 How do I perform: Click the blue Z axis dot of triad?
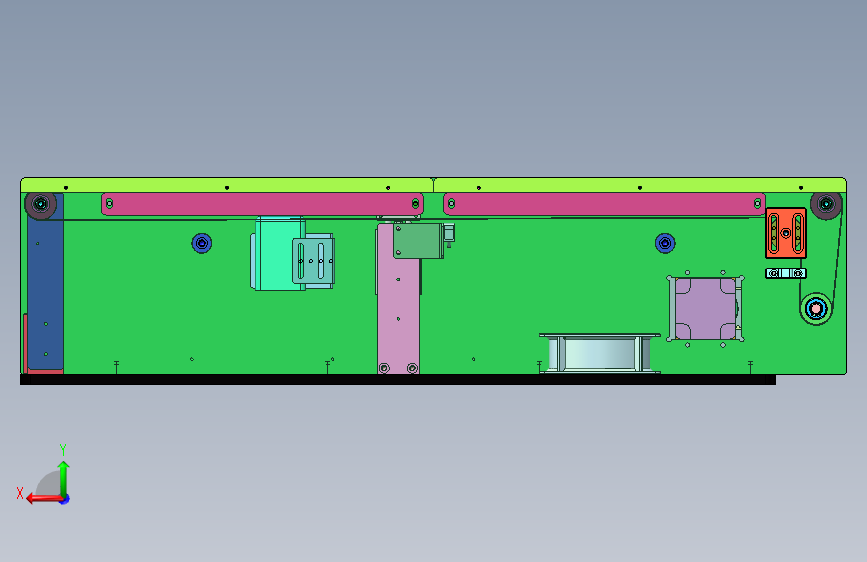click(x=65, y=499)
